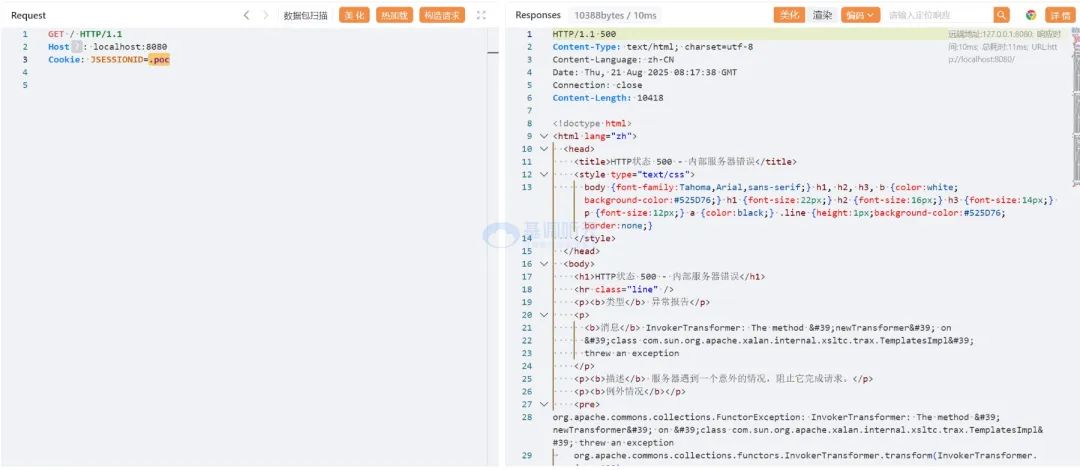Viewport: 1080px width, 470px height.
Task: Fold the pre block on line 27
Action: pyautogui.click(x=543, y=405)
